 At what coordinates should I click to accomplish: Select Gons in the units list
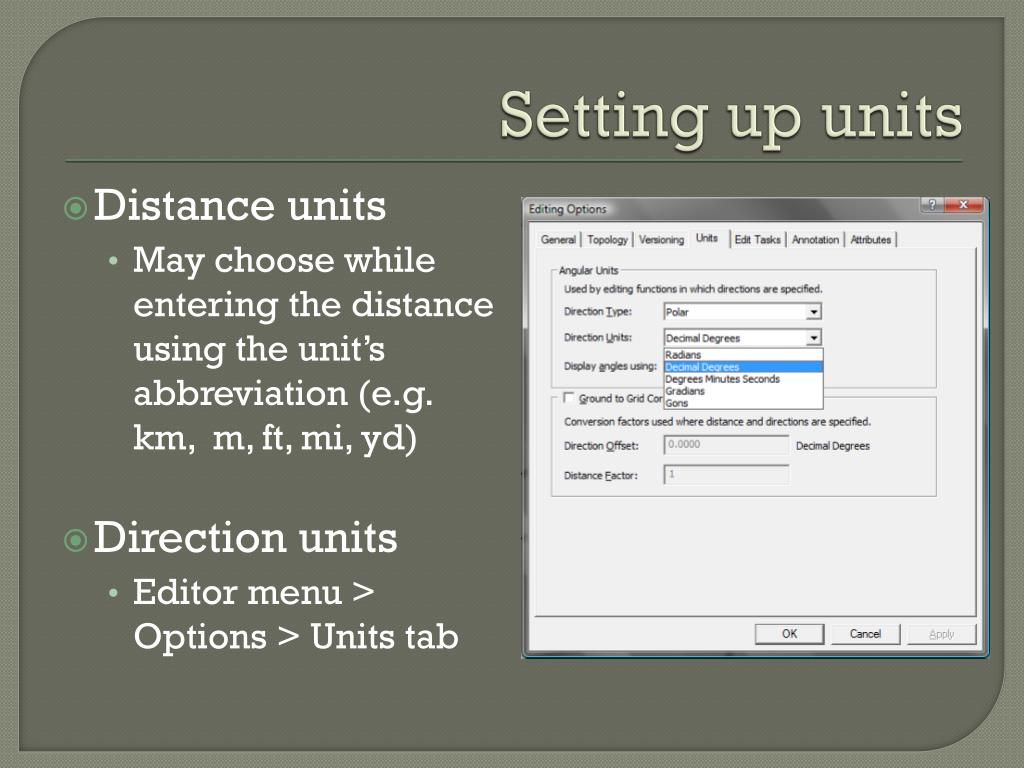coord(743,403)
